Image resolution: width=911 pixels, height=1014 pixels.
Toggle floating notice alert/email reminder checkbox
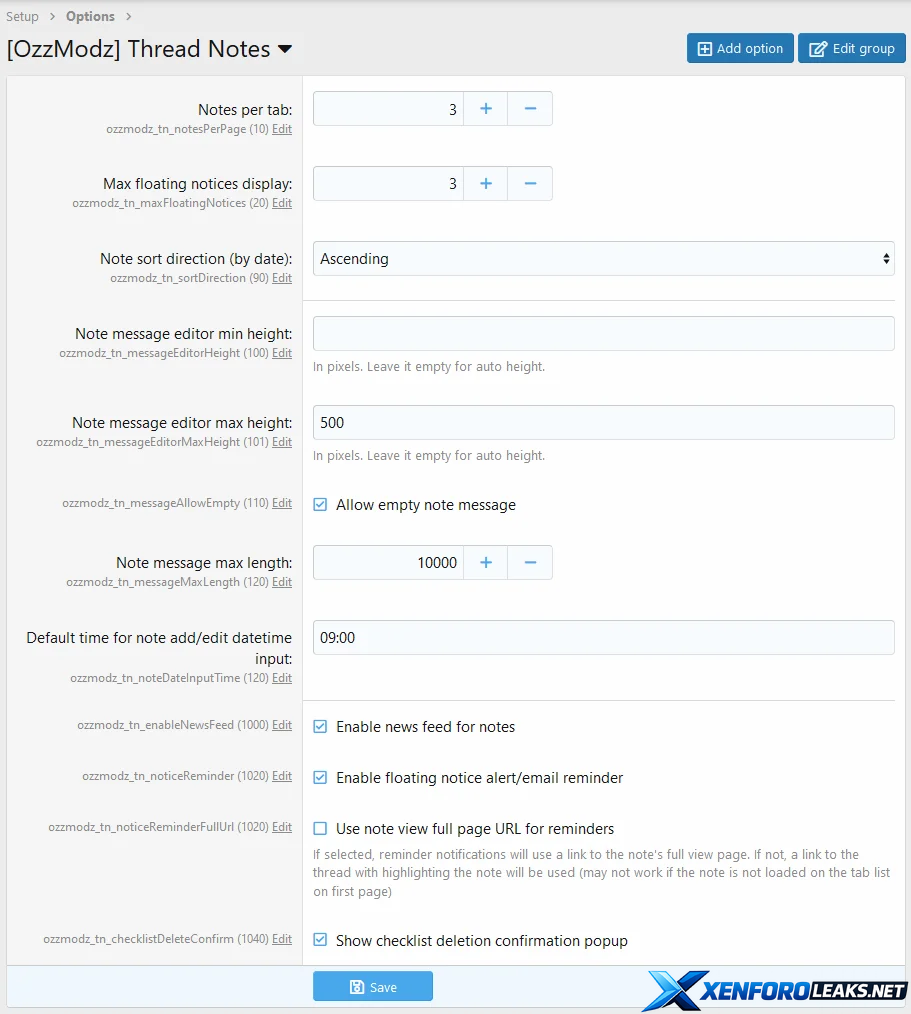pos(320,778)
